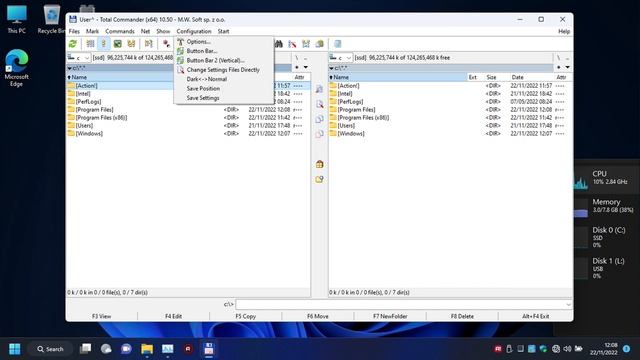Click the copy files icon in vertical bar
This screenshot has height=360, width=640.
click(x=319, y=119)
